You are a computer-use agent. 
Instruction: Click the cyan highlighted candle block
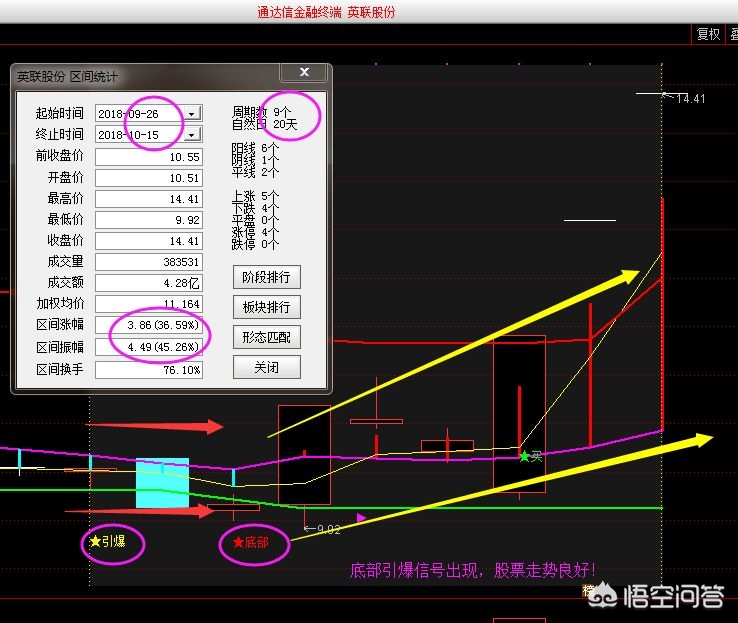[x=162, y=483]
